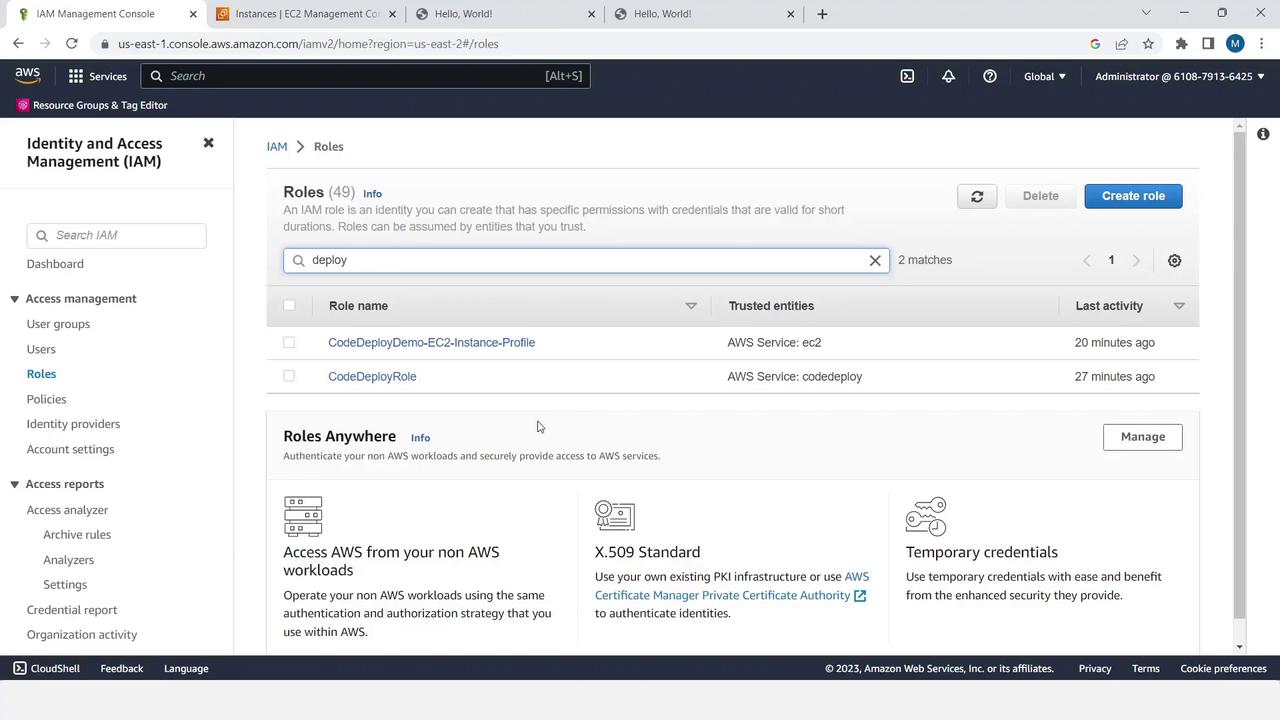Open the tab search dropdown arrow

pyautogui.click(x=1146, y=13)
